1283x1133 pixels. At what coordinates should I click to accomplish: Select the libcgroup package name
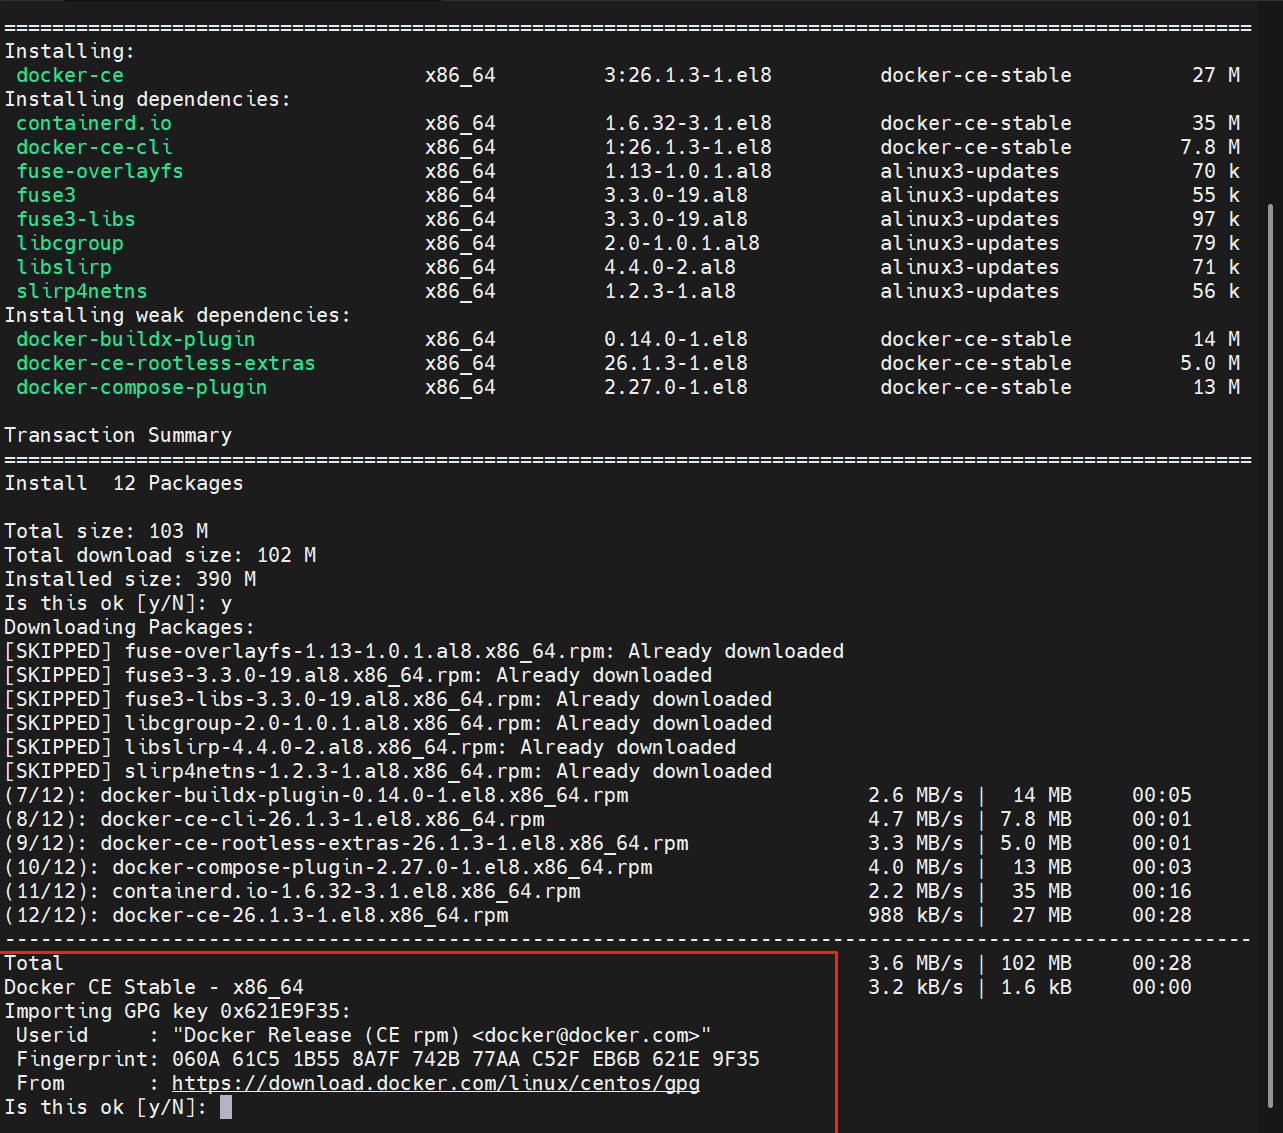69,243
